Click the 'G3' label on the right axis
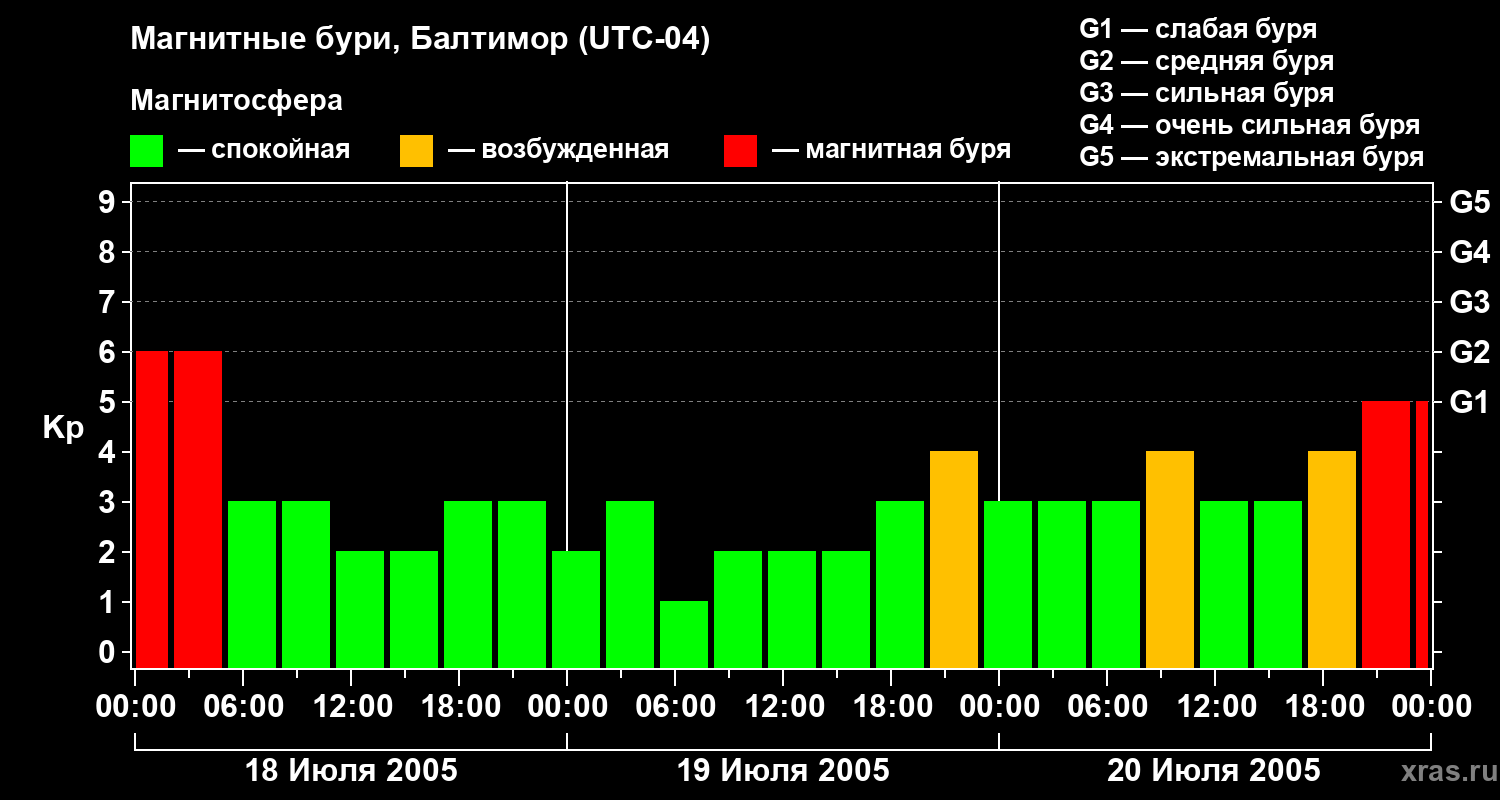Image resolution: width=1500 pixels, height=800 pixels. click(x=1469, y=302)
